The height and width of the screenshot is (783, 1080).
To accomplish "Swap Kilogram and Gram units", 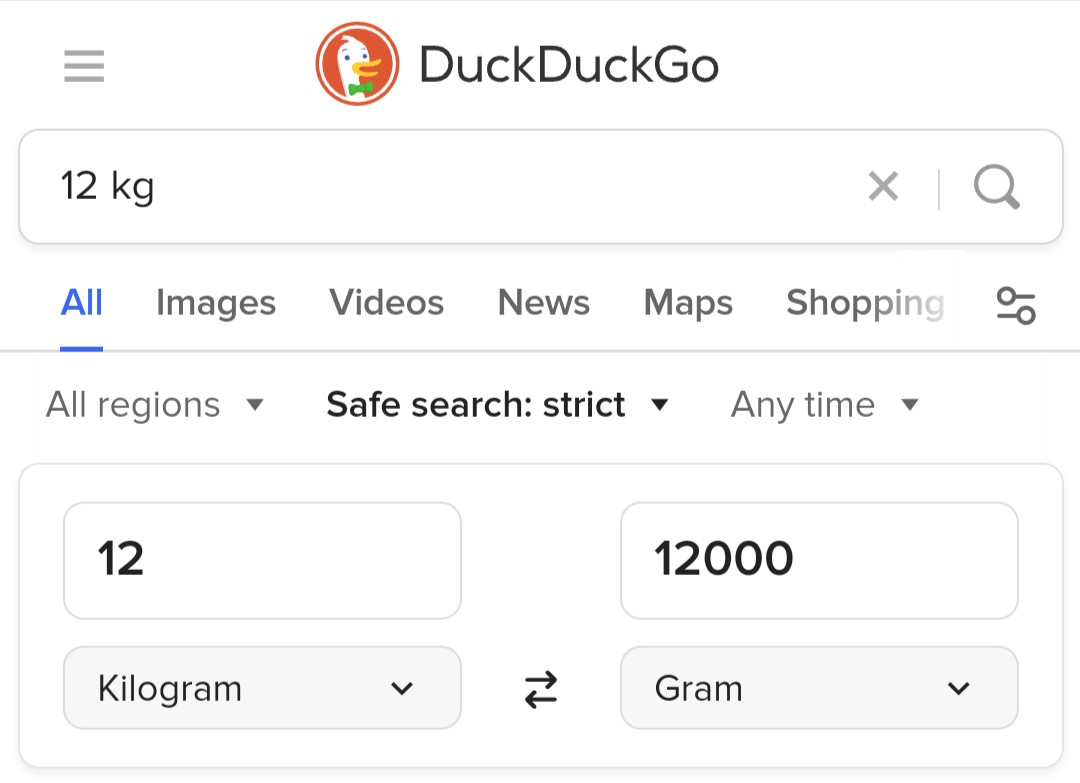I will 541,689.
